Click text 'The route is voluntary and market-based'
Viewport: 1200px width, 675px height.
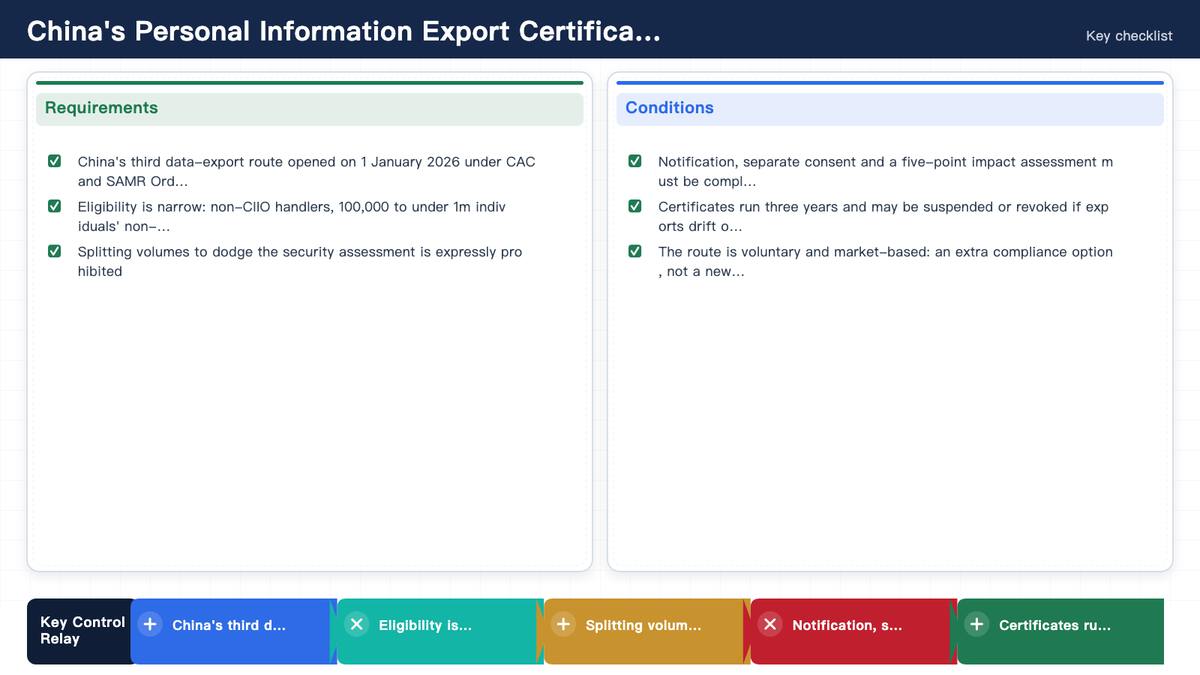(794, 252)
